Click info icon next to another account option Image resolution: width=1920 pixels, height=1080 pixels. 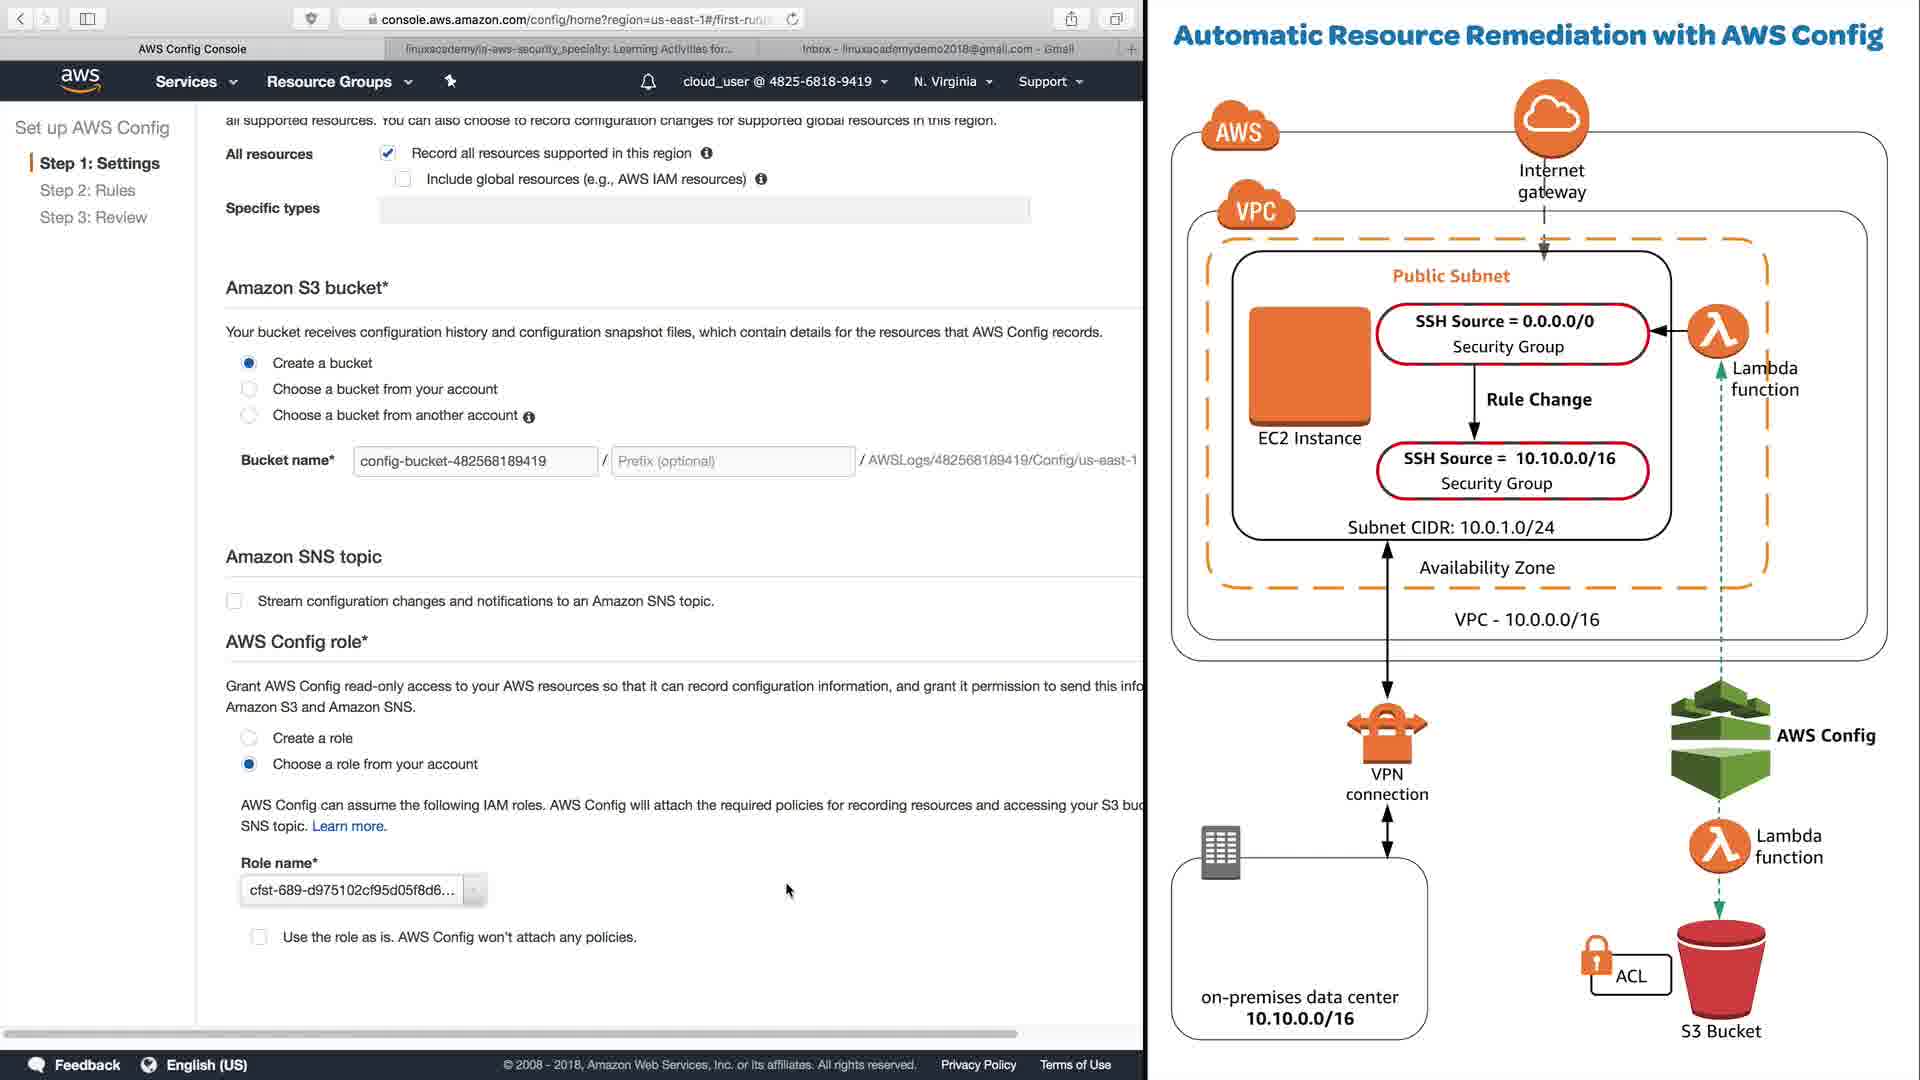point(529,417)
